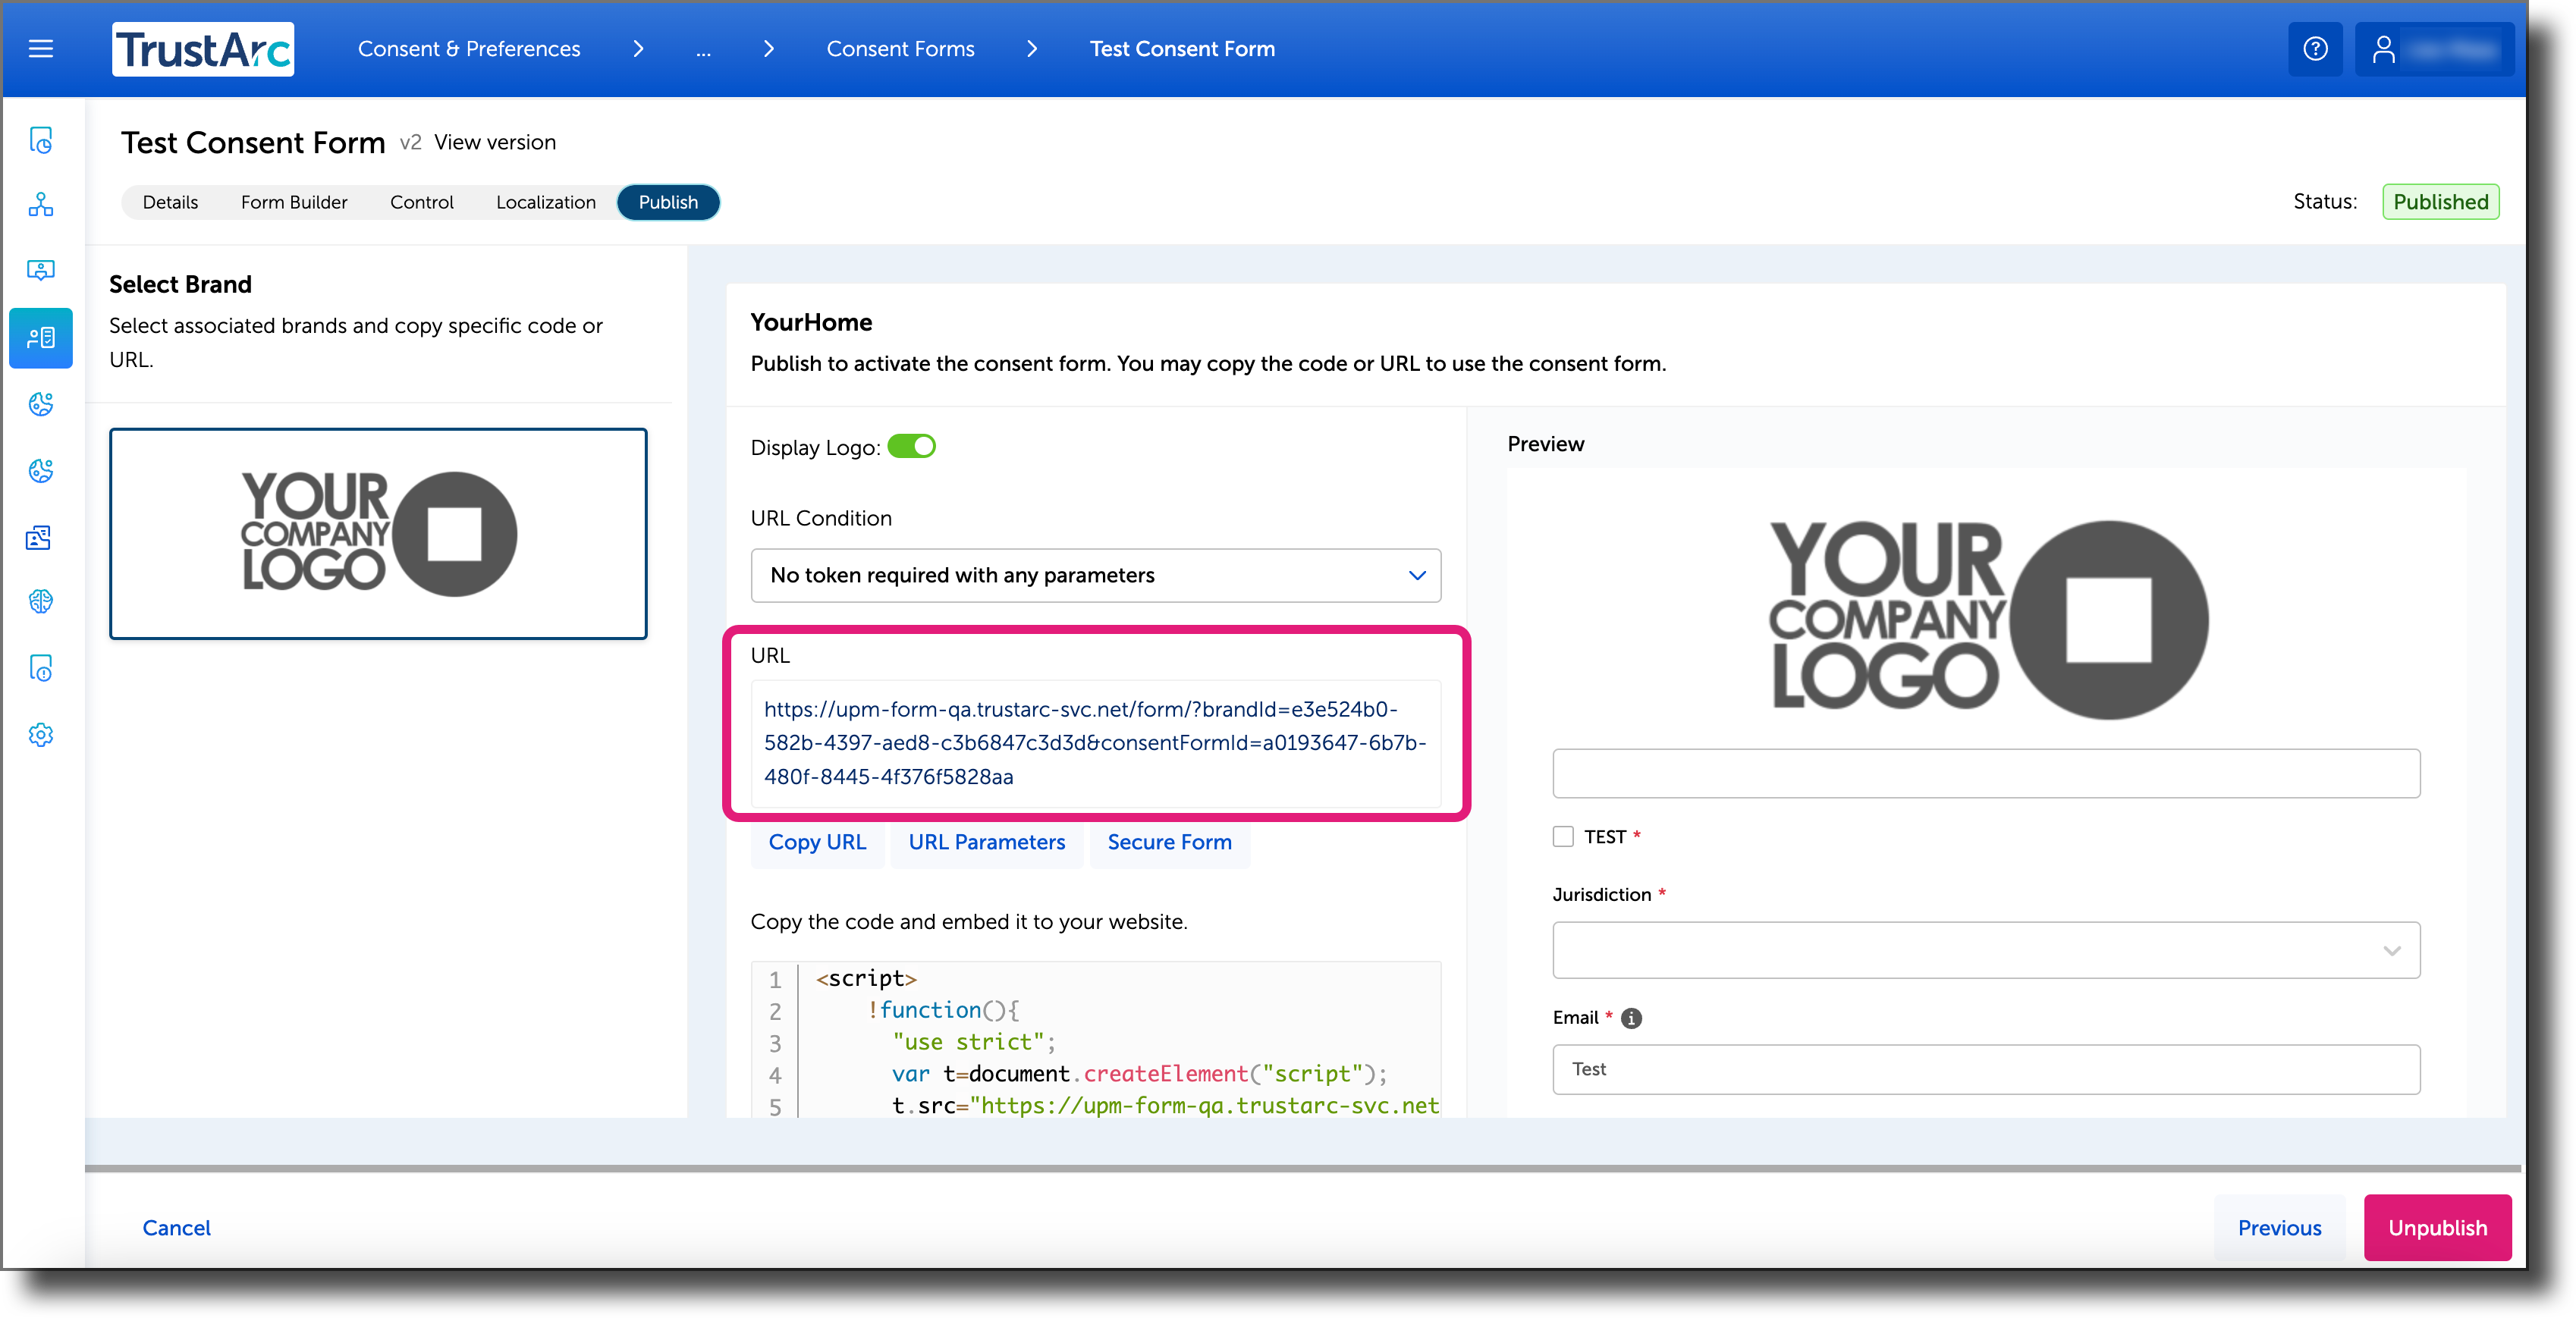
Task: Select the Publish tab
Action: coord(668,202)
